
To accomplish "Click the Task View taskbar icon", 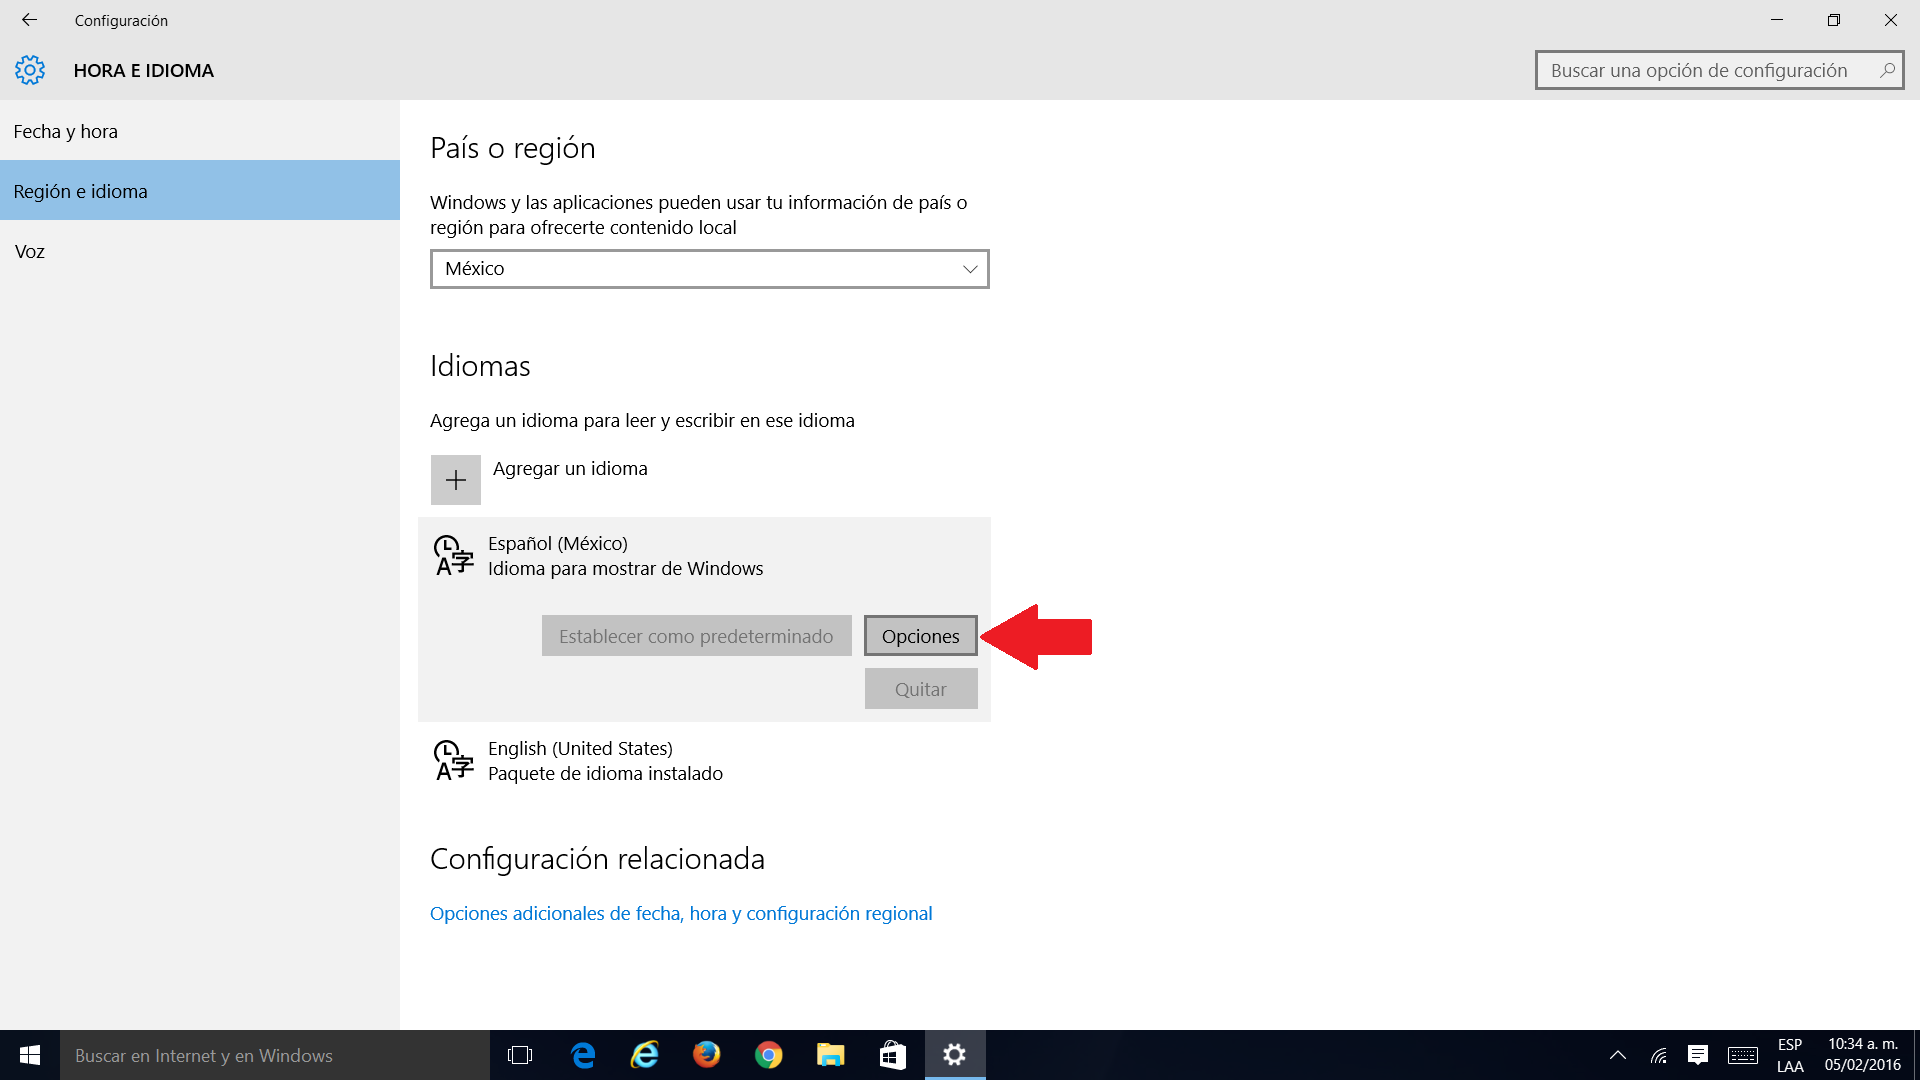I will coord(520,1055).
